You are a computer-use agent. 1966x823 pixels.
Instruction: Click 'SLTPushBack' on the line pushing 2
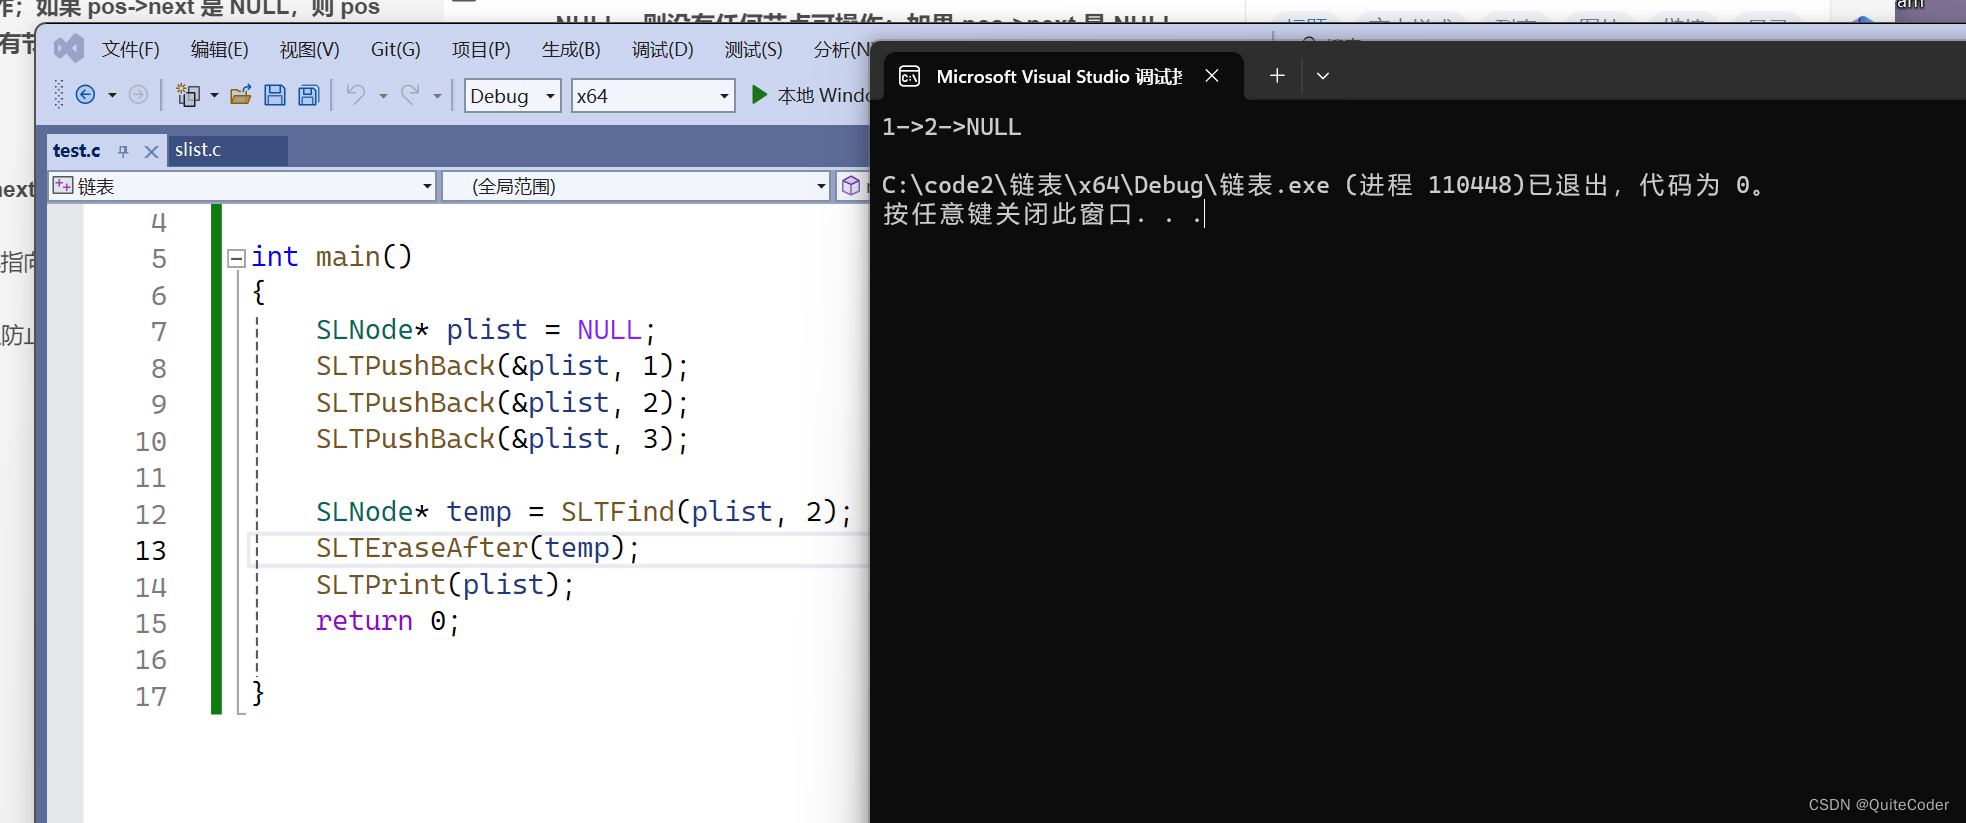pyautogui.click(x=405, y=403)
